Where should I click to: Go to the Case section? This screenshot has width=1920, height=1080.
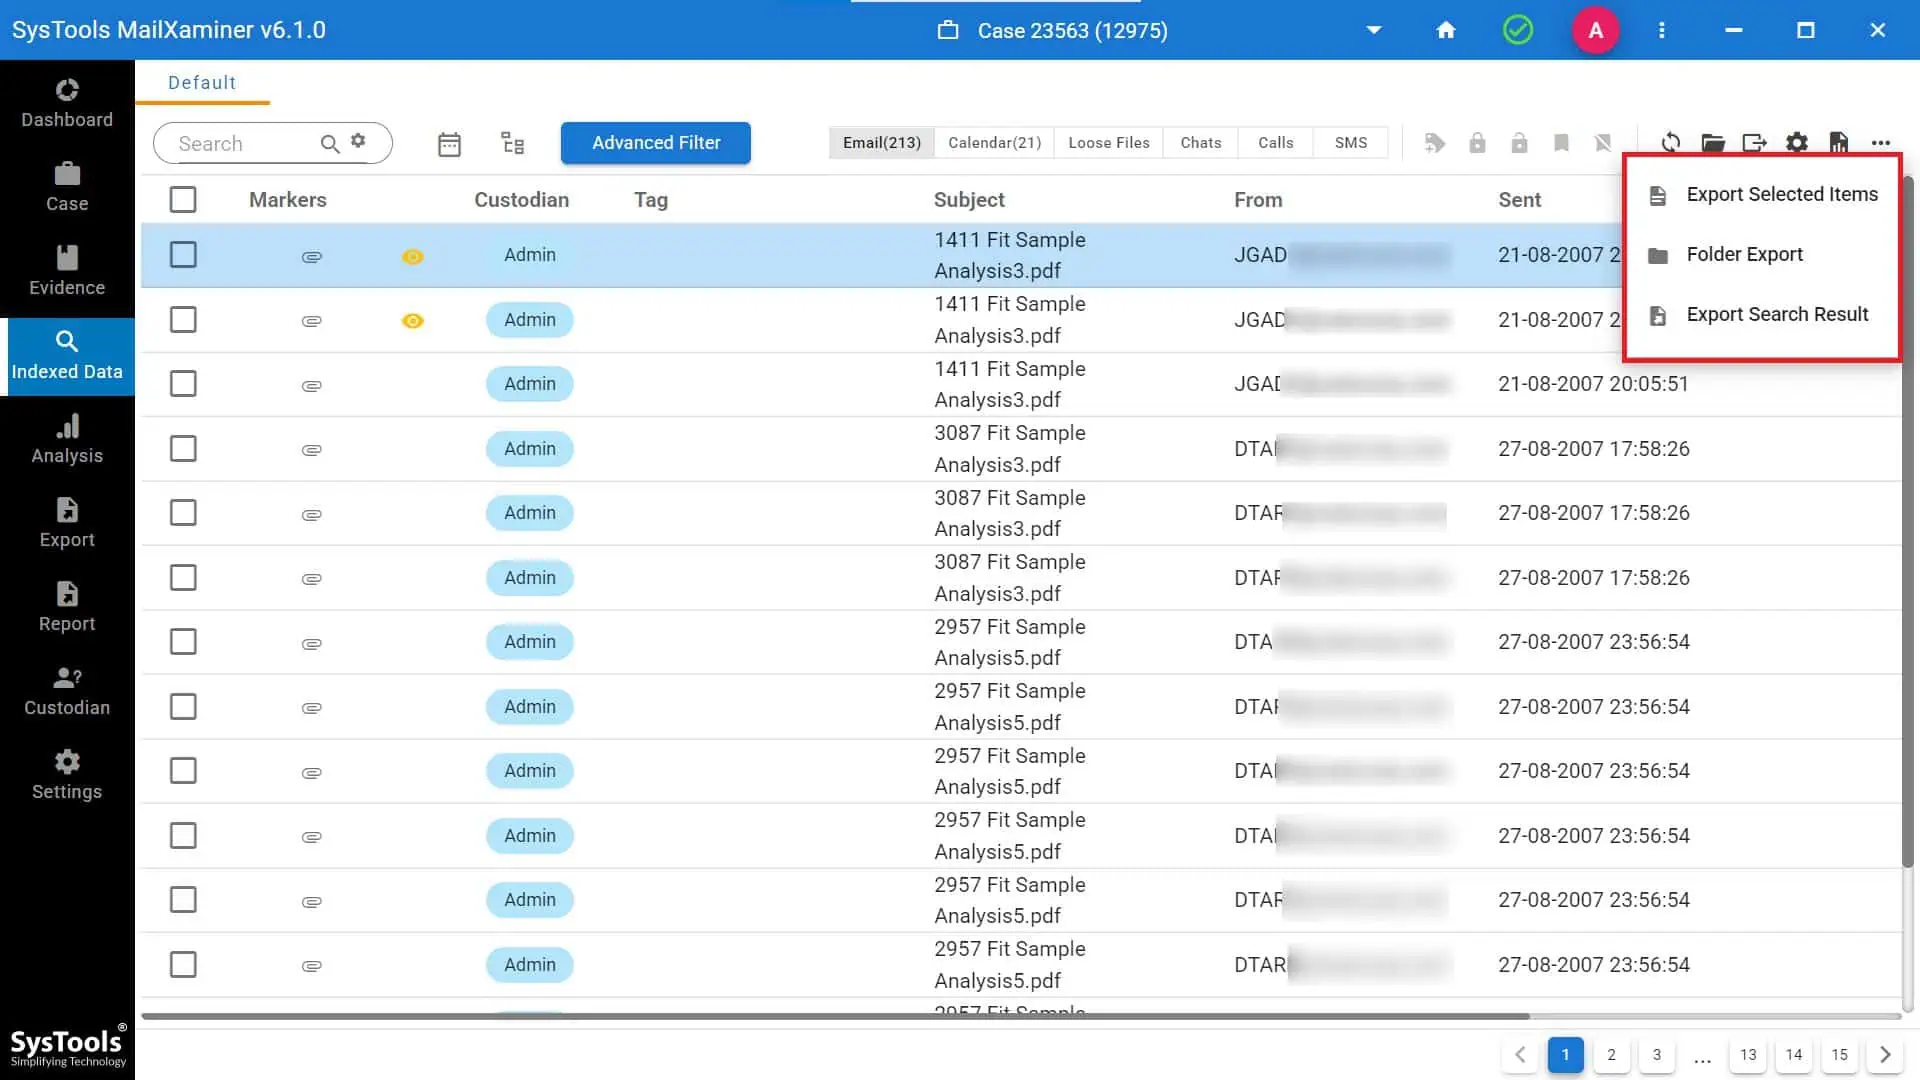pyautogui.click(x=67, y=188)
